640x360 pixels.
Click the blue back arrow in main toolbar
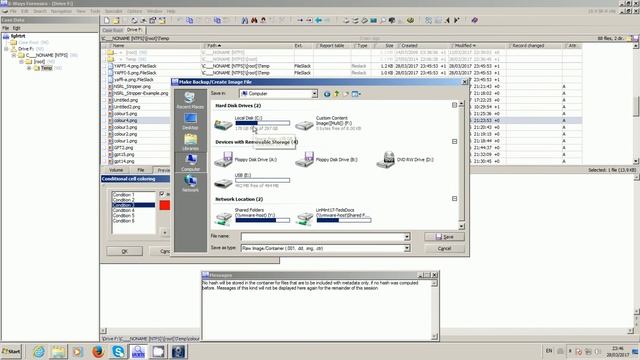coord(318,20)
